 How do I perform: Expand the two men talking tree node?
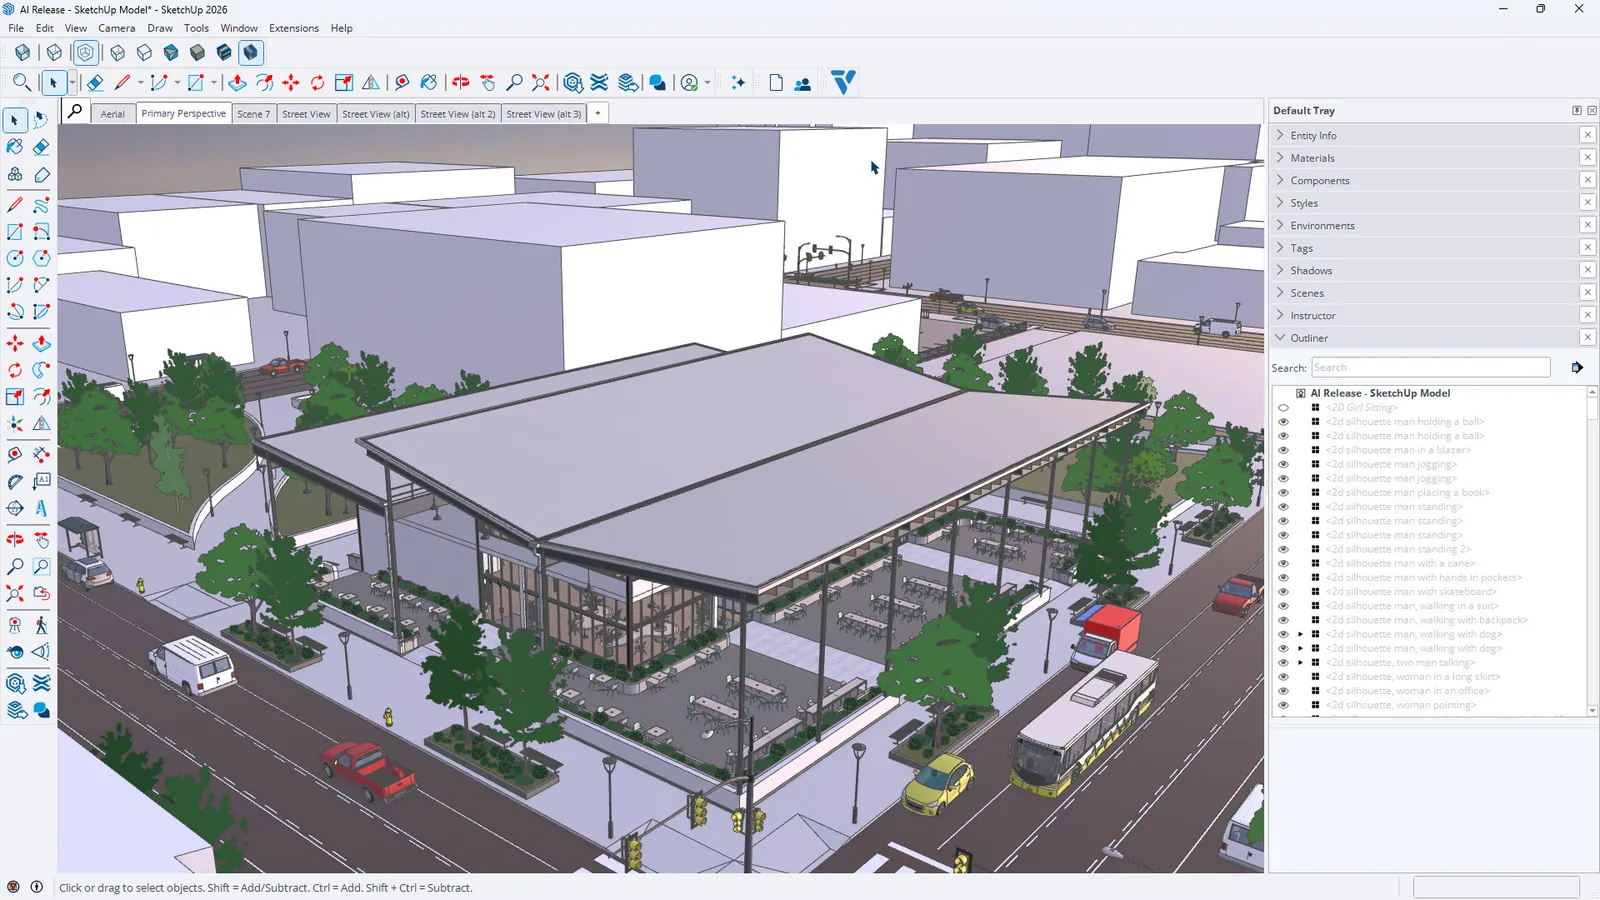click(1300, 663)
